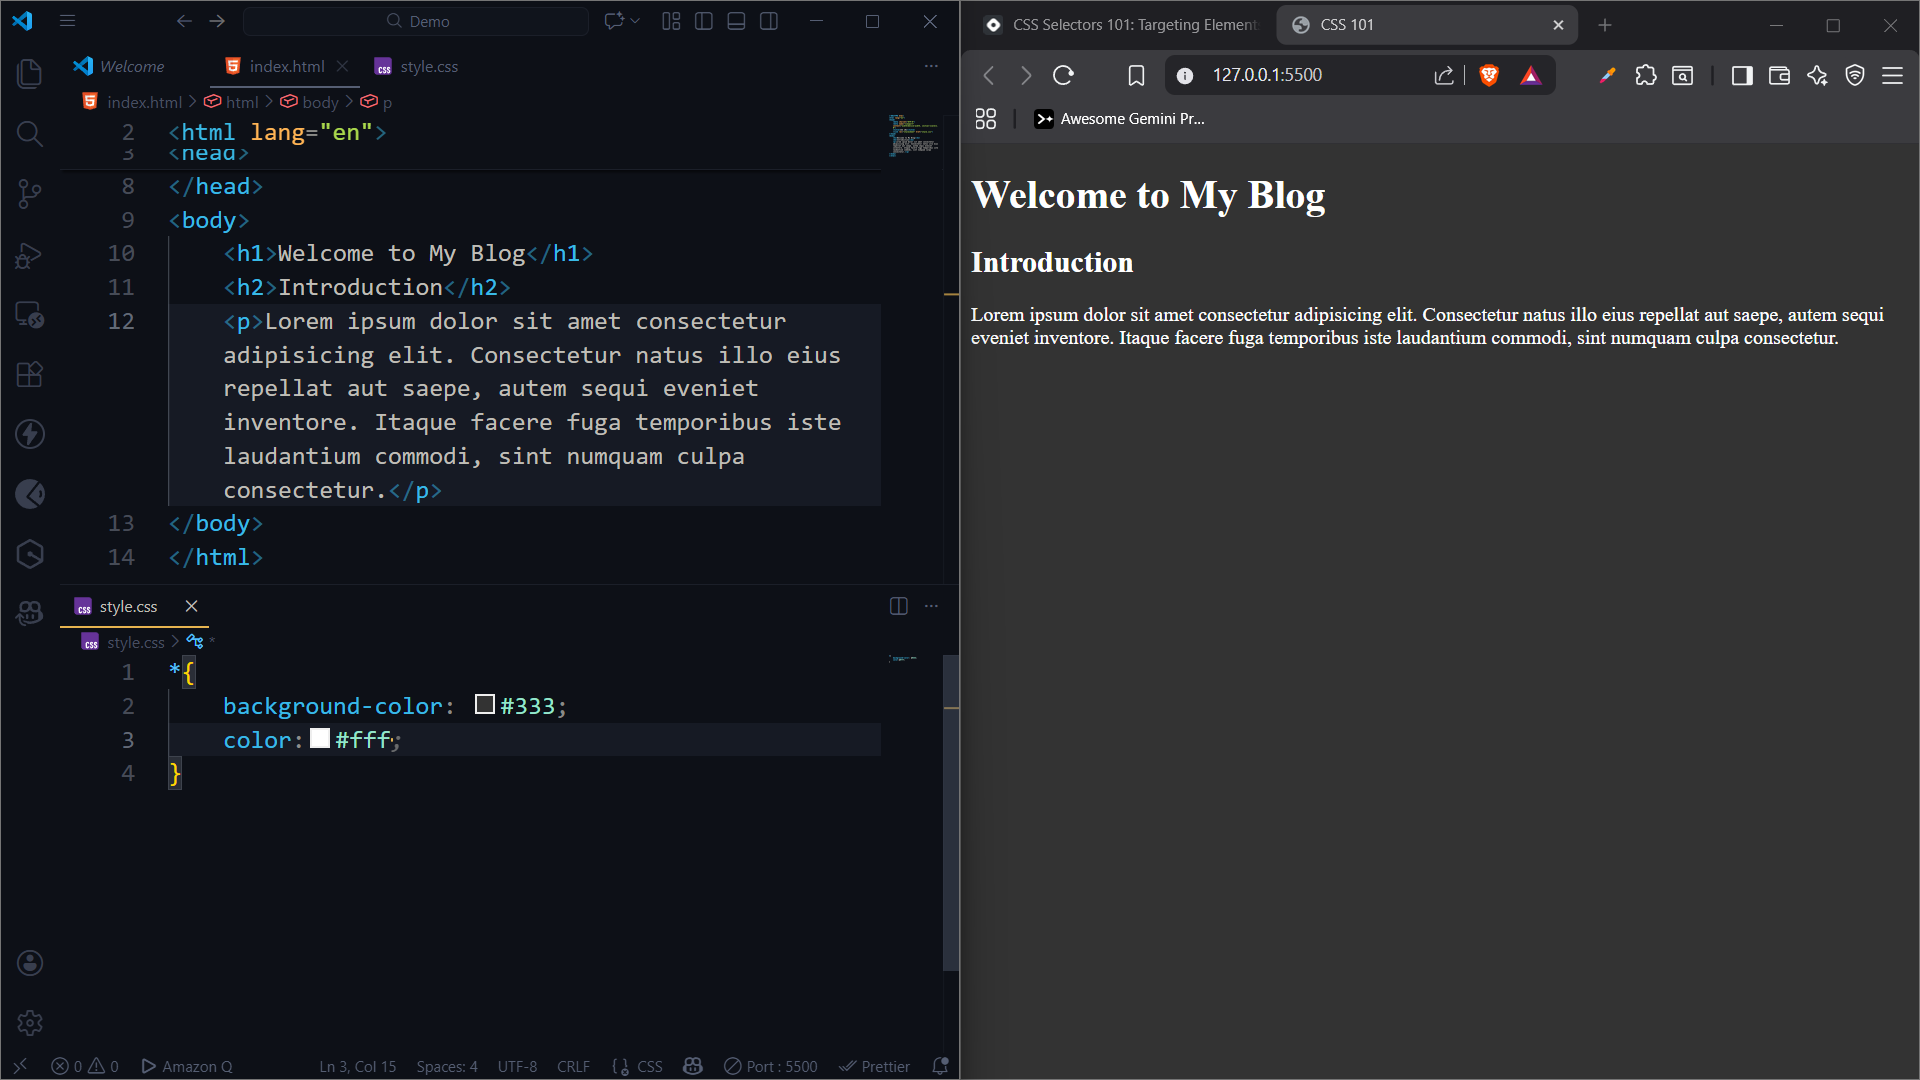Screen dimensions: 1920x1080
Task: Click the Prettier status bar item
Action: pos(875,1066)
